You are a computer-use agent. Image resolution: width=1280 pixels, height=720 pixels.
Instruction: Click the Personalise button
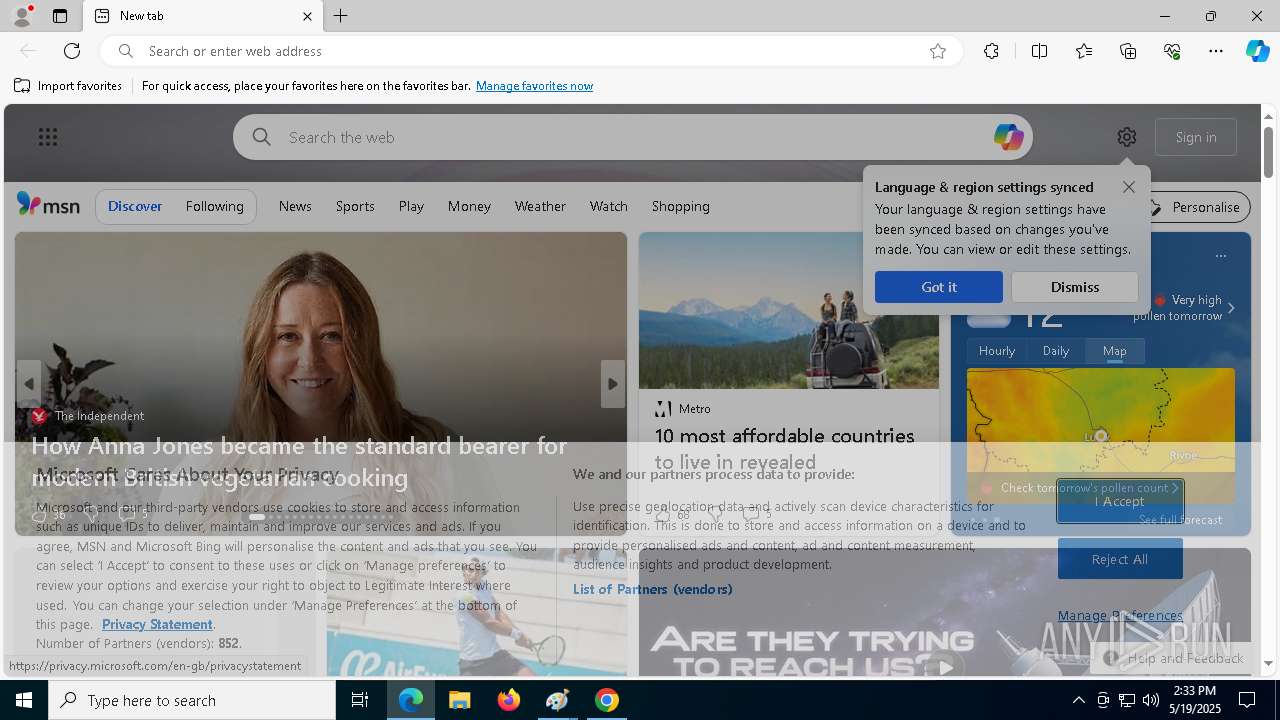coord(1195,207)
